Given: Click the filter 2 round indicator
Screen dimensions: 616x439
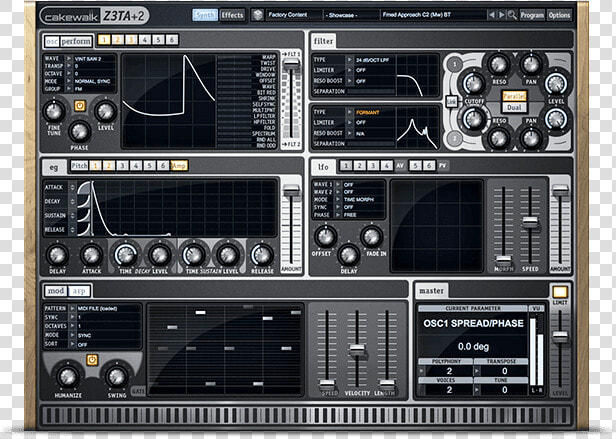Looking at the screenshot, I should pyautogui.click(x=455, y=138).
